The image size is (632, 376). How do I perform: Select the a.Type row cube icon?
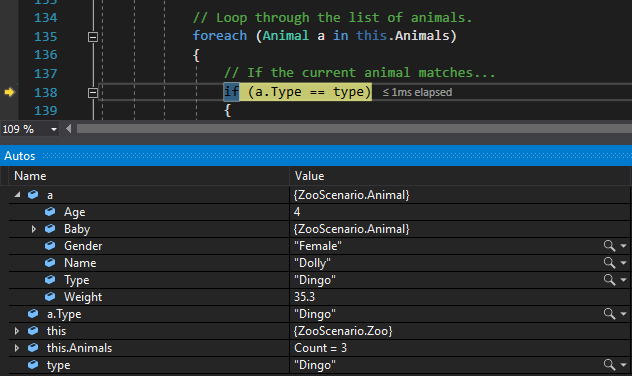(33, 314)
